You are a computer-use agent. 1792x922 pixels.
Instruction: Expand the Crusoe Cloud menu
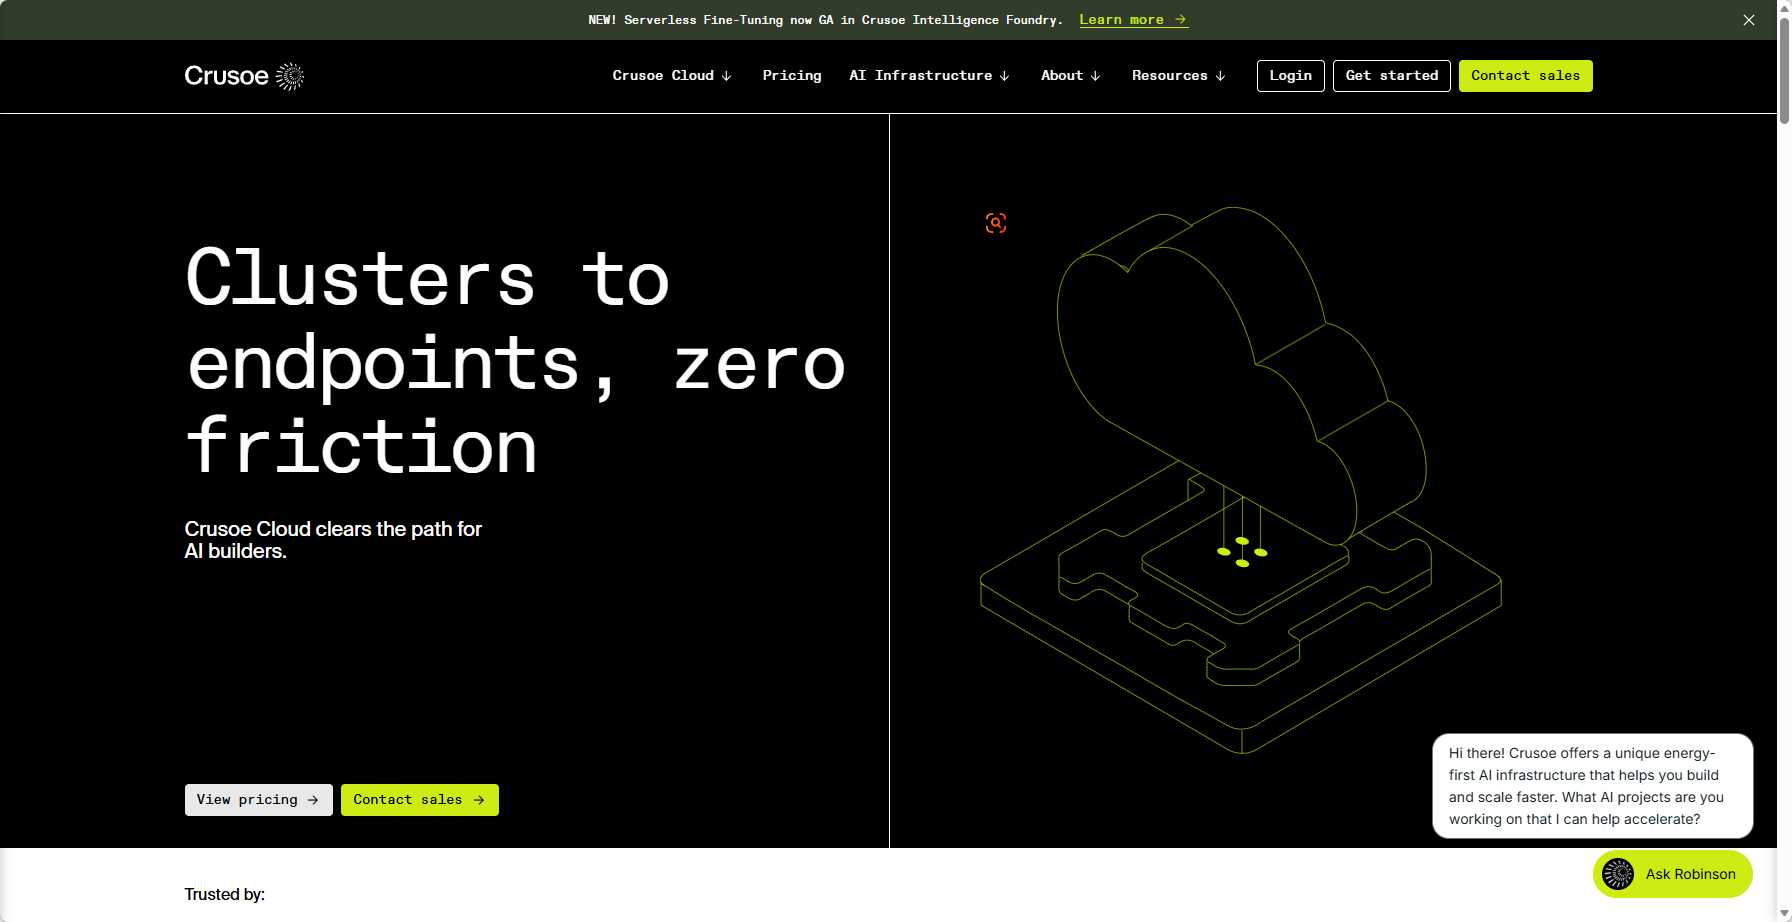pyautogui.click(x=672, y=76)
